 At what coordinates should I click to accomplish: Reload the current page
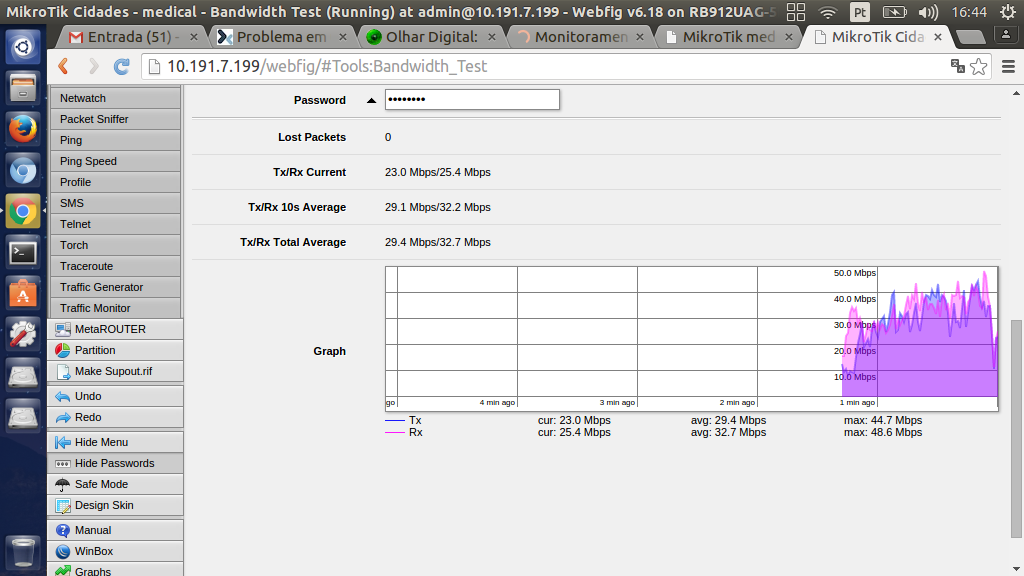[121, 66]
